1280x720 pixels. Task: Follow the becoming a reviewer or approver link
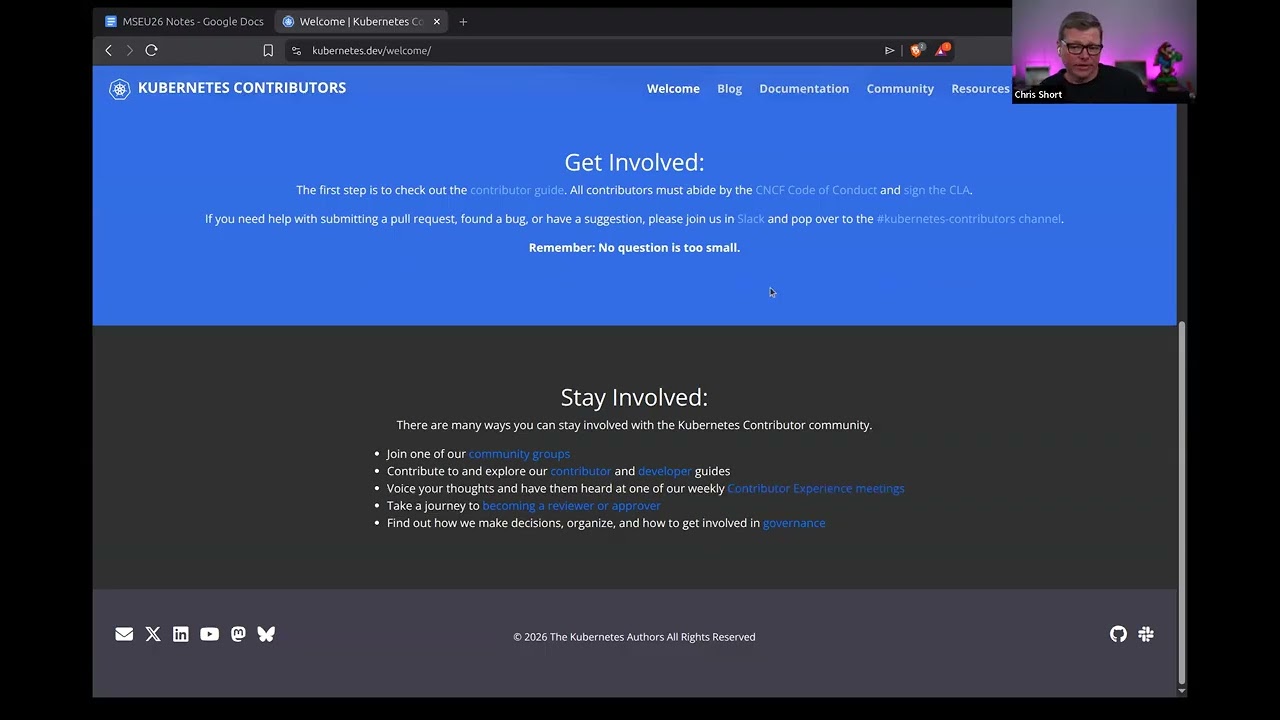(x=571, y=506)
